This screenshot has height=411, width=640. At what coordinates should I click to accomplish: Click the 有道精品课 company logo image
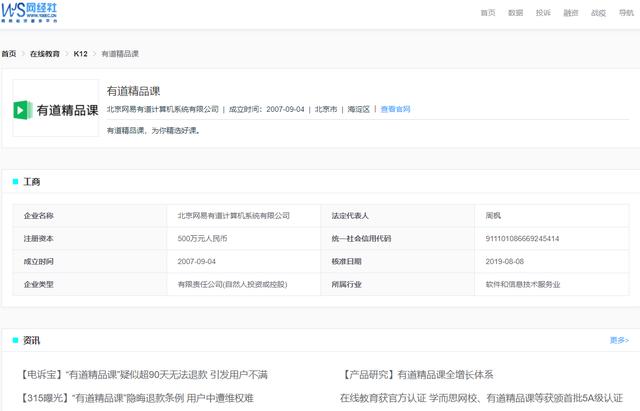tap(55, 108)
